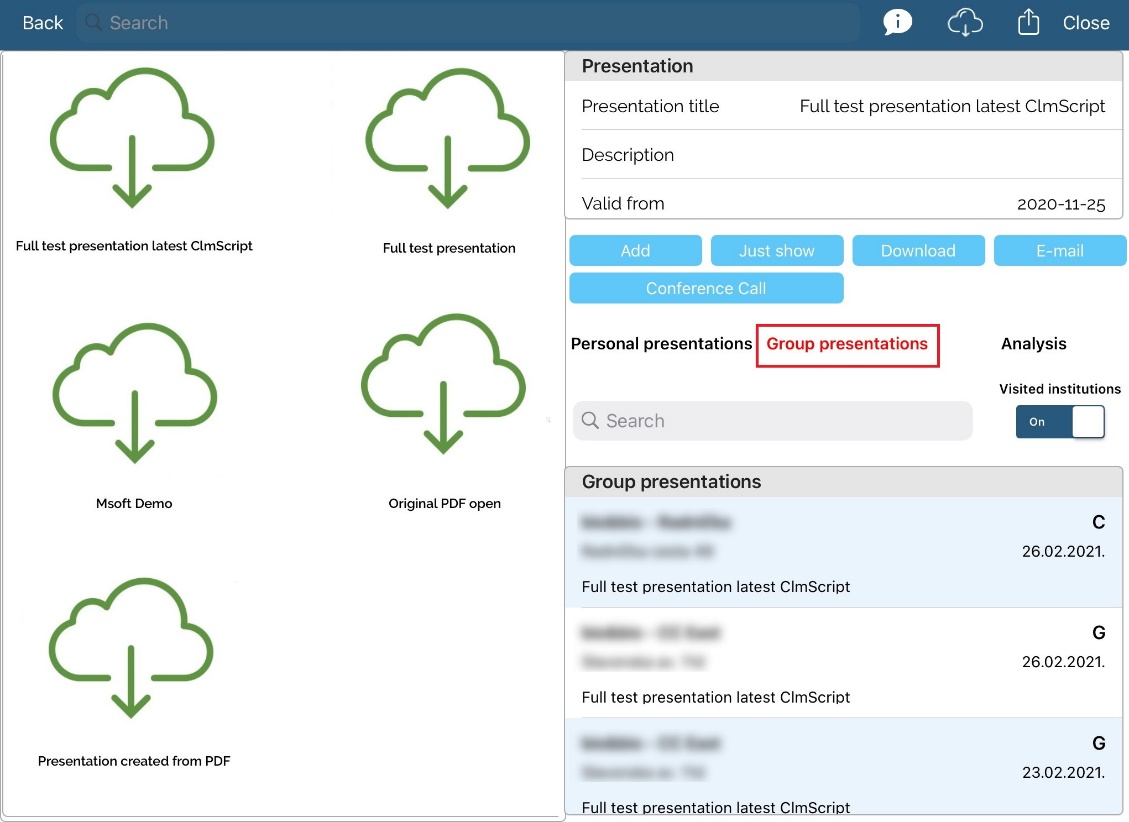Click the info speech bubble icon
Screen dimensions: 1129x822
click(x=897, y=23)
